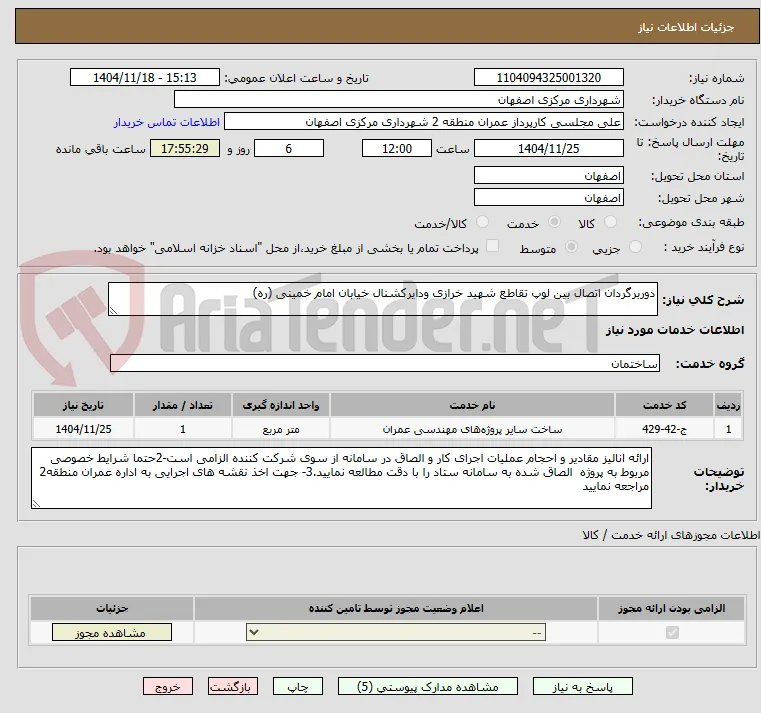Click the response deadline date field
This screenshot has width=761, height=713.
tap(548, 149)
